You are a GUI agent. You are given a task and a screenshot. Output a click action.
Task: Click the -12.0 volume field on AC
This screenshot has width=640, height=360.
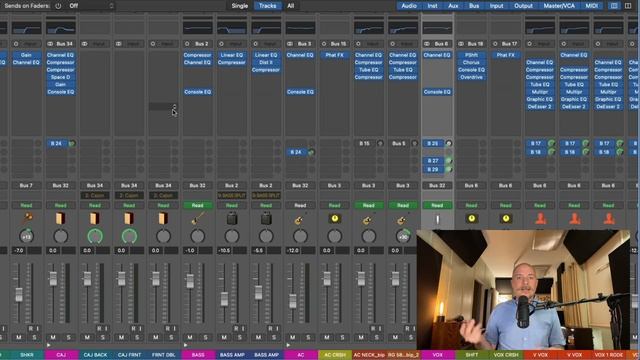pyautogui.click(x=293, y=251)
